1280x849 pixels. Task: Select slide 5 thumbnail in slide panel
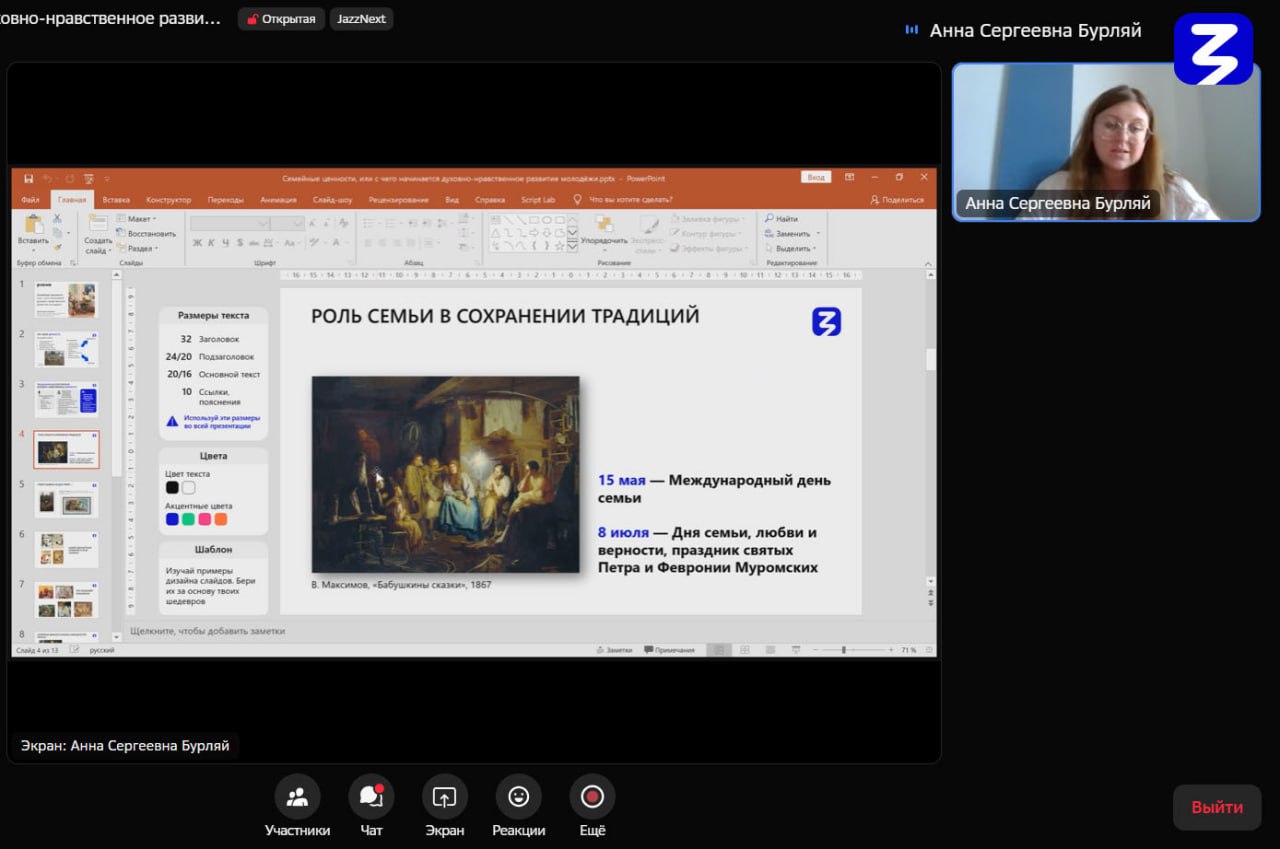coord(67,499)
